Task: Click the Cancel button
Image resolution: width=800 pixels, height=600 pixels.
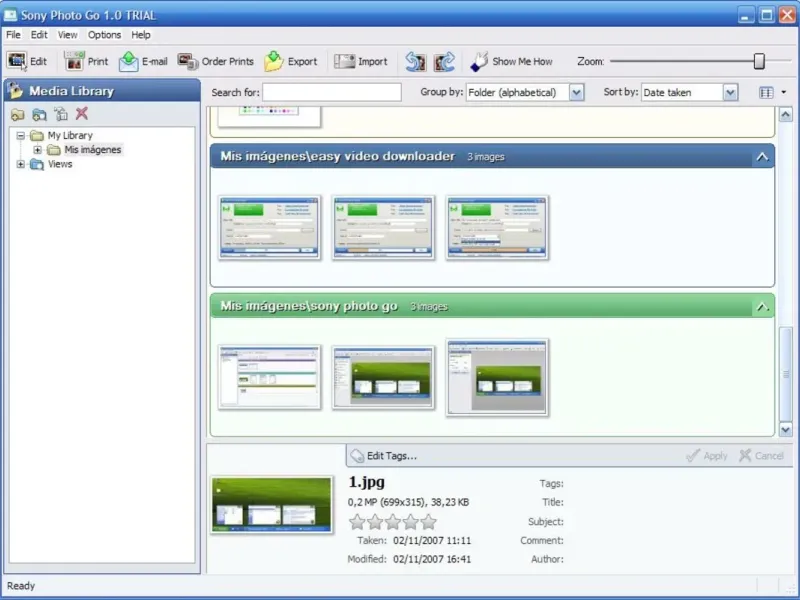Action: click(761, 456)
